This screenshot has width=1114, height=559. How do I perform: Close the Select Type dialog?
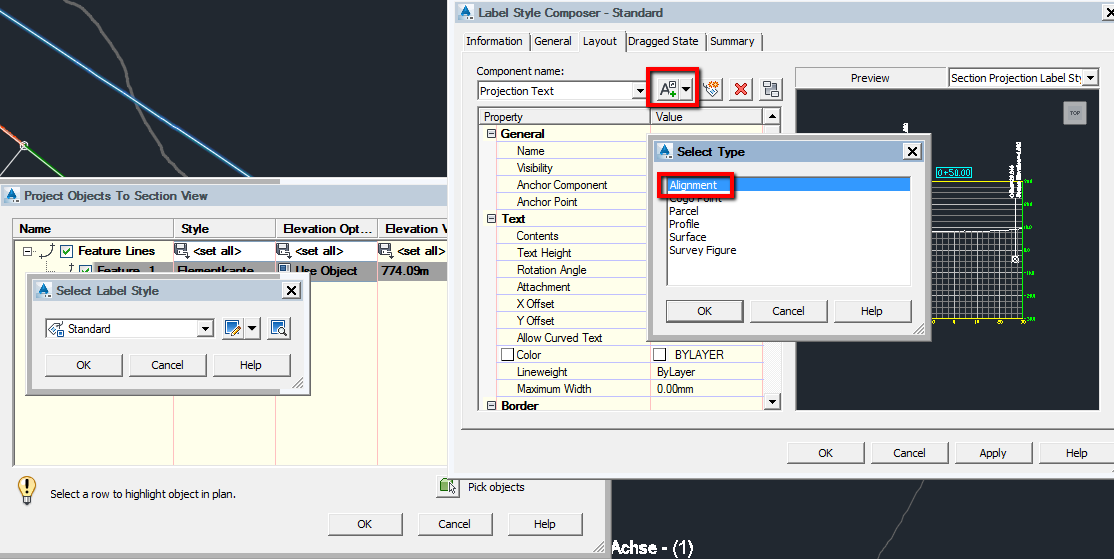click(x=912, y=151)
